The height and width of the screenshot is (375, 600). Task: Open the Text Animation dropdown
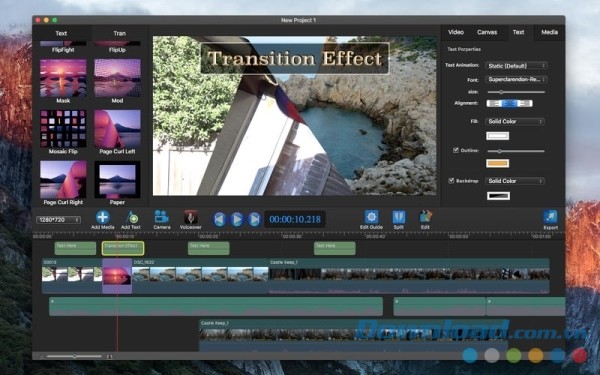[x=516, y=66]
